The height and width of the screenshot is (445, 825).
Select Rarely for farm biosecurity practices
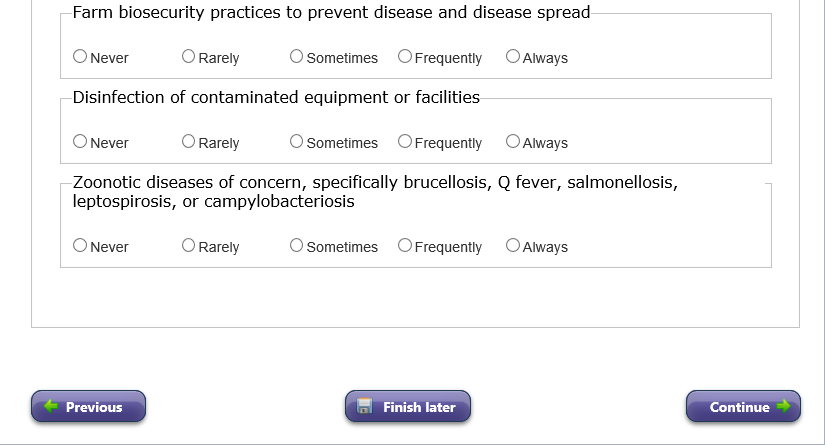pos(188,57)
